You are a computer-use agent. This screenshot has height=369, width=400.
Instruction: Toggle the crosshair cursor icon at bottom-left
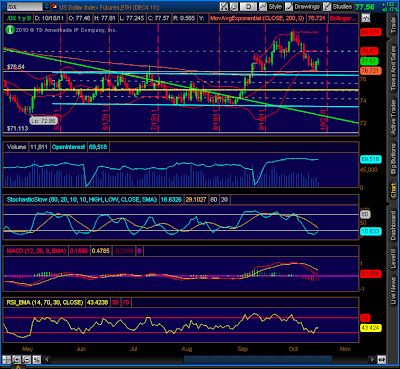7,360
